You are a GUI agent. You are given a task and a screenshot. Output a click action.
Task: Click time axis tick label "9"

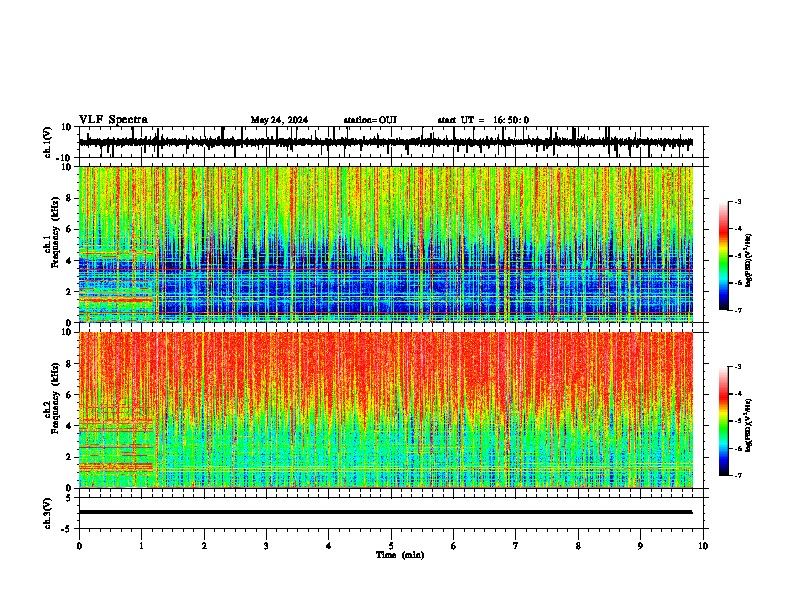[640, 546]
